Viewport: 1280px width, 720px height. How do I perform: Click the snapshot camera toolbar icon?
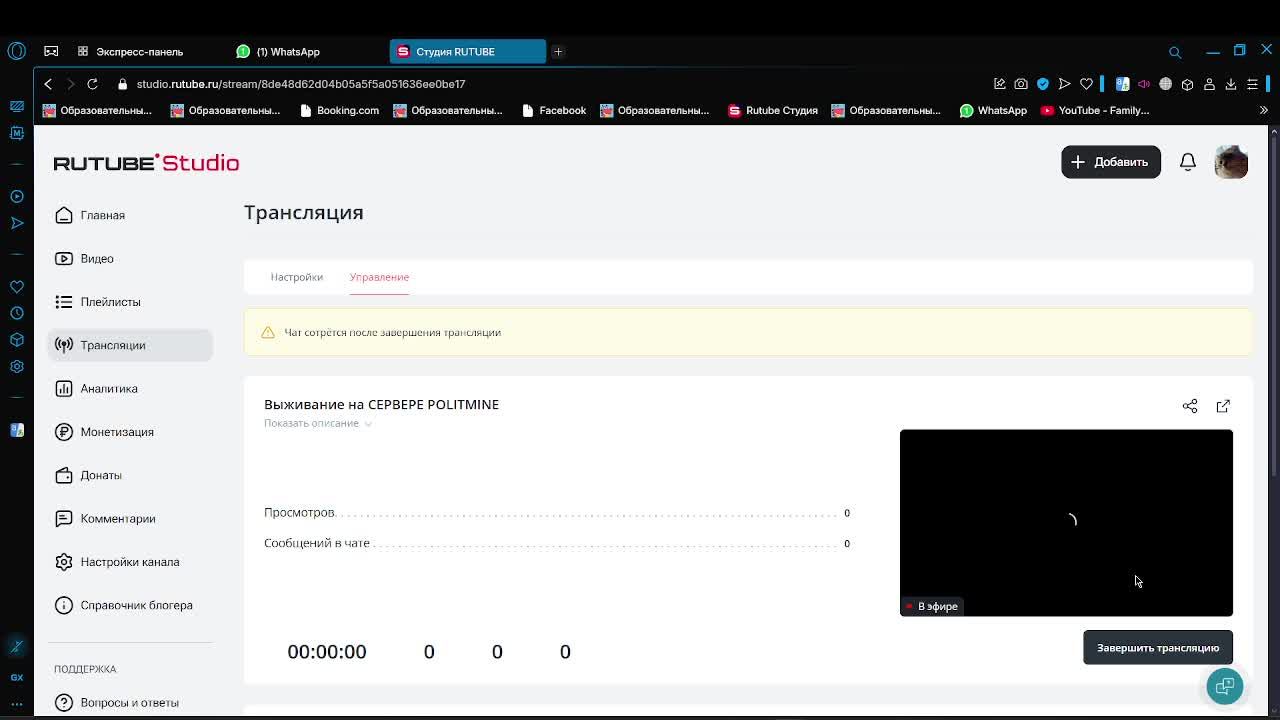coord(1021,84)
